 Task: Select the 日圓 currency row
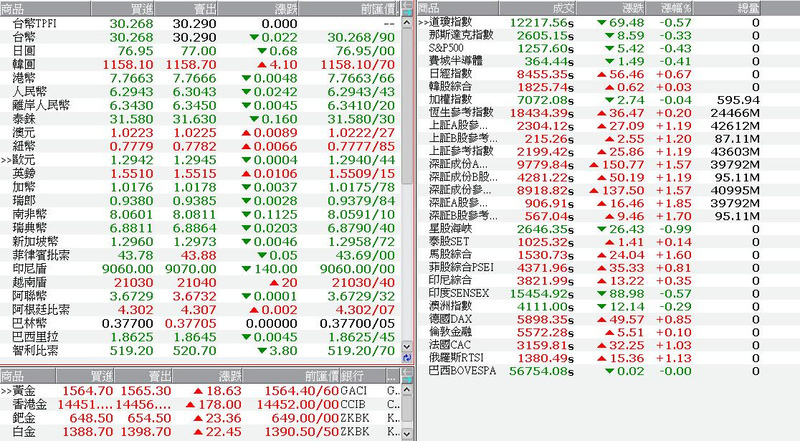coord(199,51)
